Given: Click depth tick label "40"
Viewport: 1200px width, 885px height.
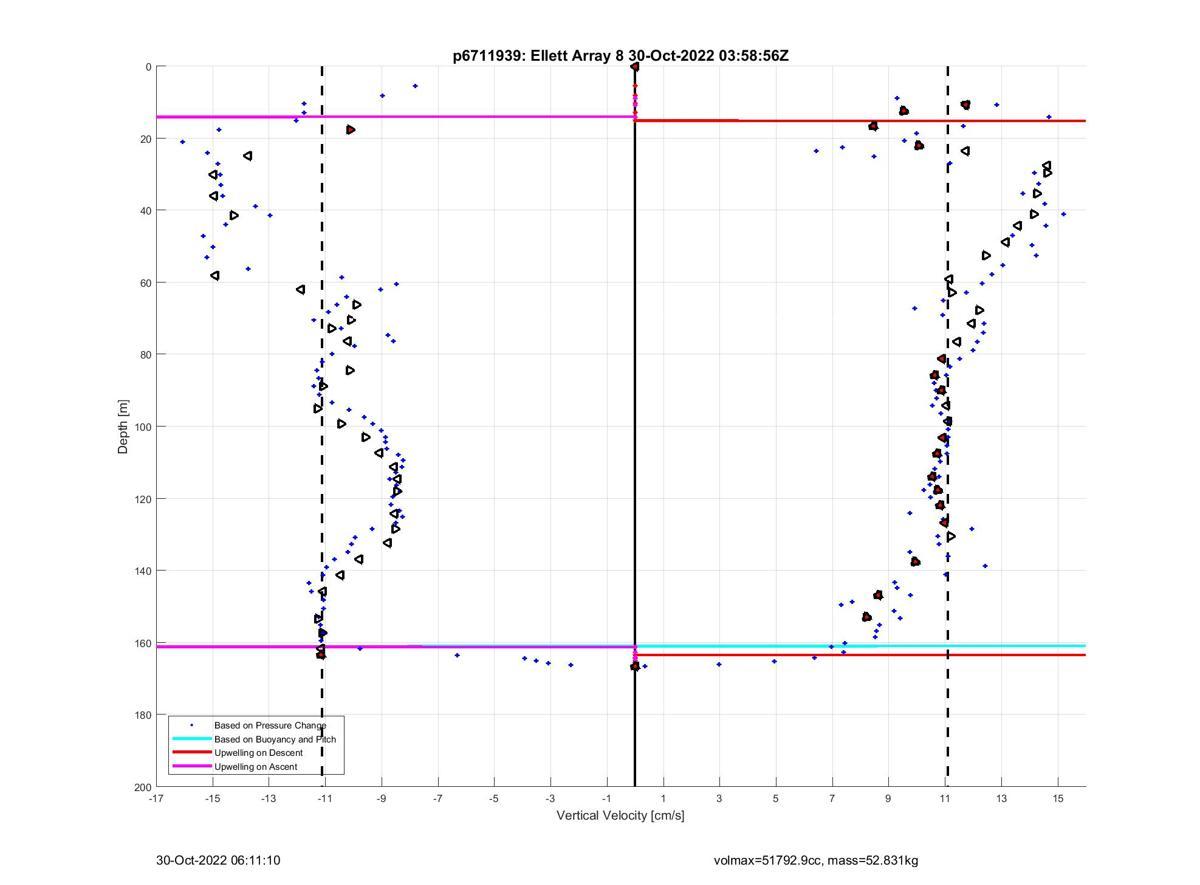Looking at the screenshot, I should pos(145,211).
